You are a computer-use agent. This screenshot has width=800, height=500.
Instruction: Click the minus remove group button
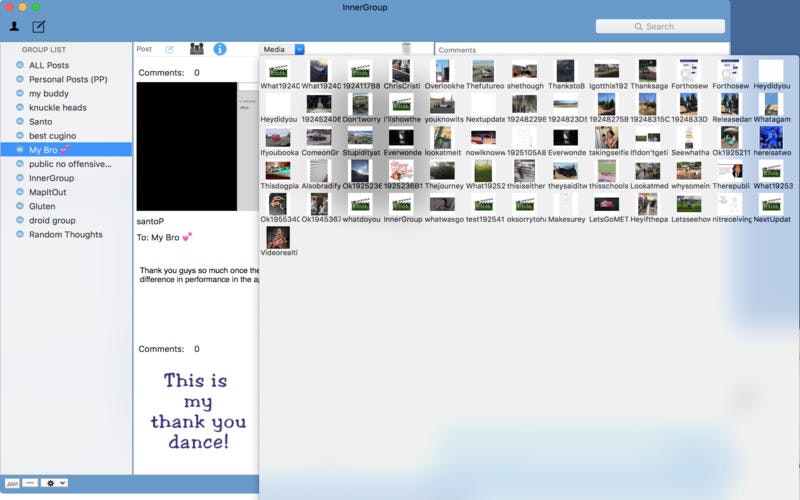point(30,483)
